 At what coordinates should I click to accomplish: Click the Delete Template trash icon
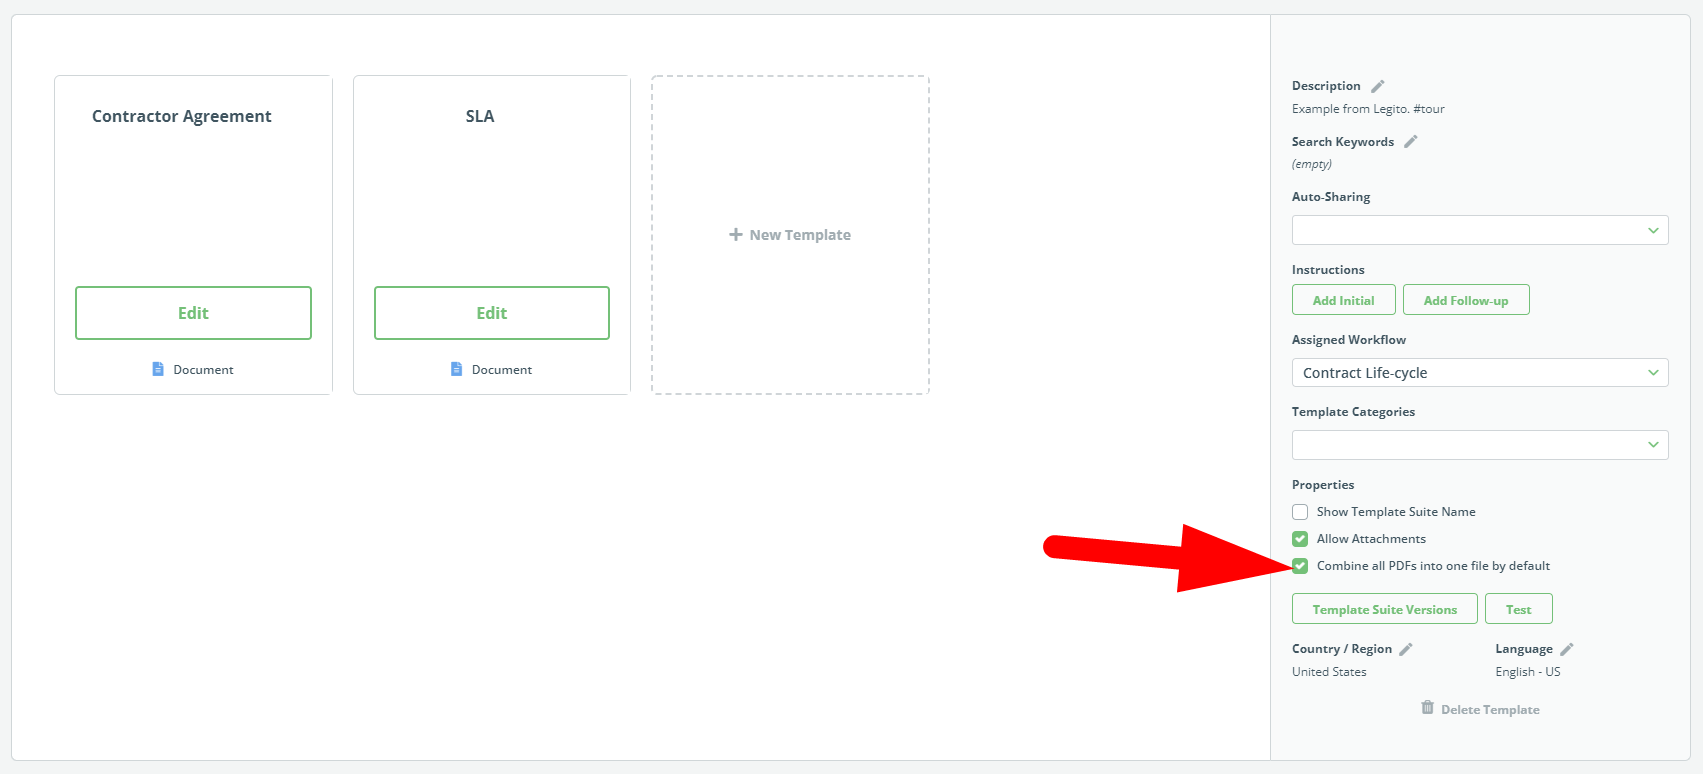pos(1427,708)
